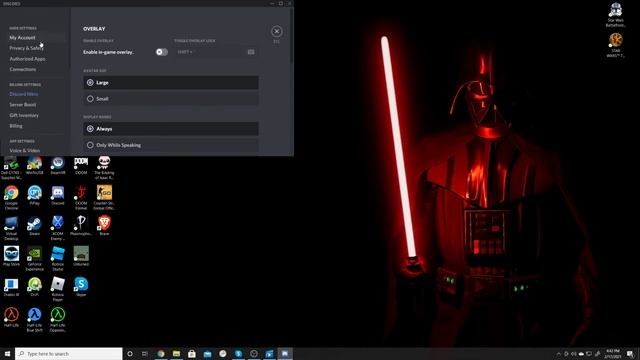This screenshot has width=640, height=360.
Task: Select the Small avatar size option
Action: pos(171,99)
